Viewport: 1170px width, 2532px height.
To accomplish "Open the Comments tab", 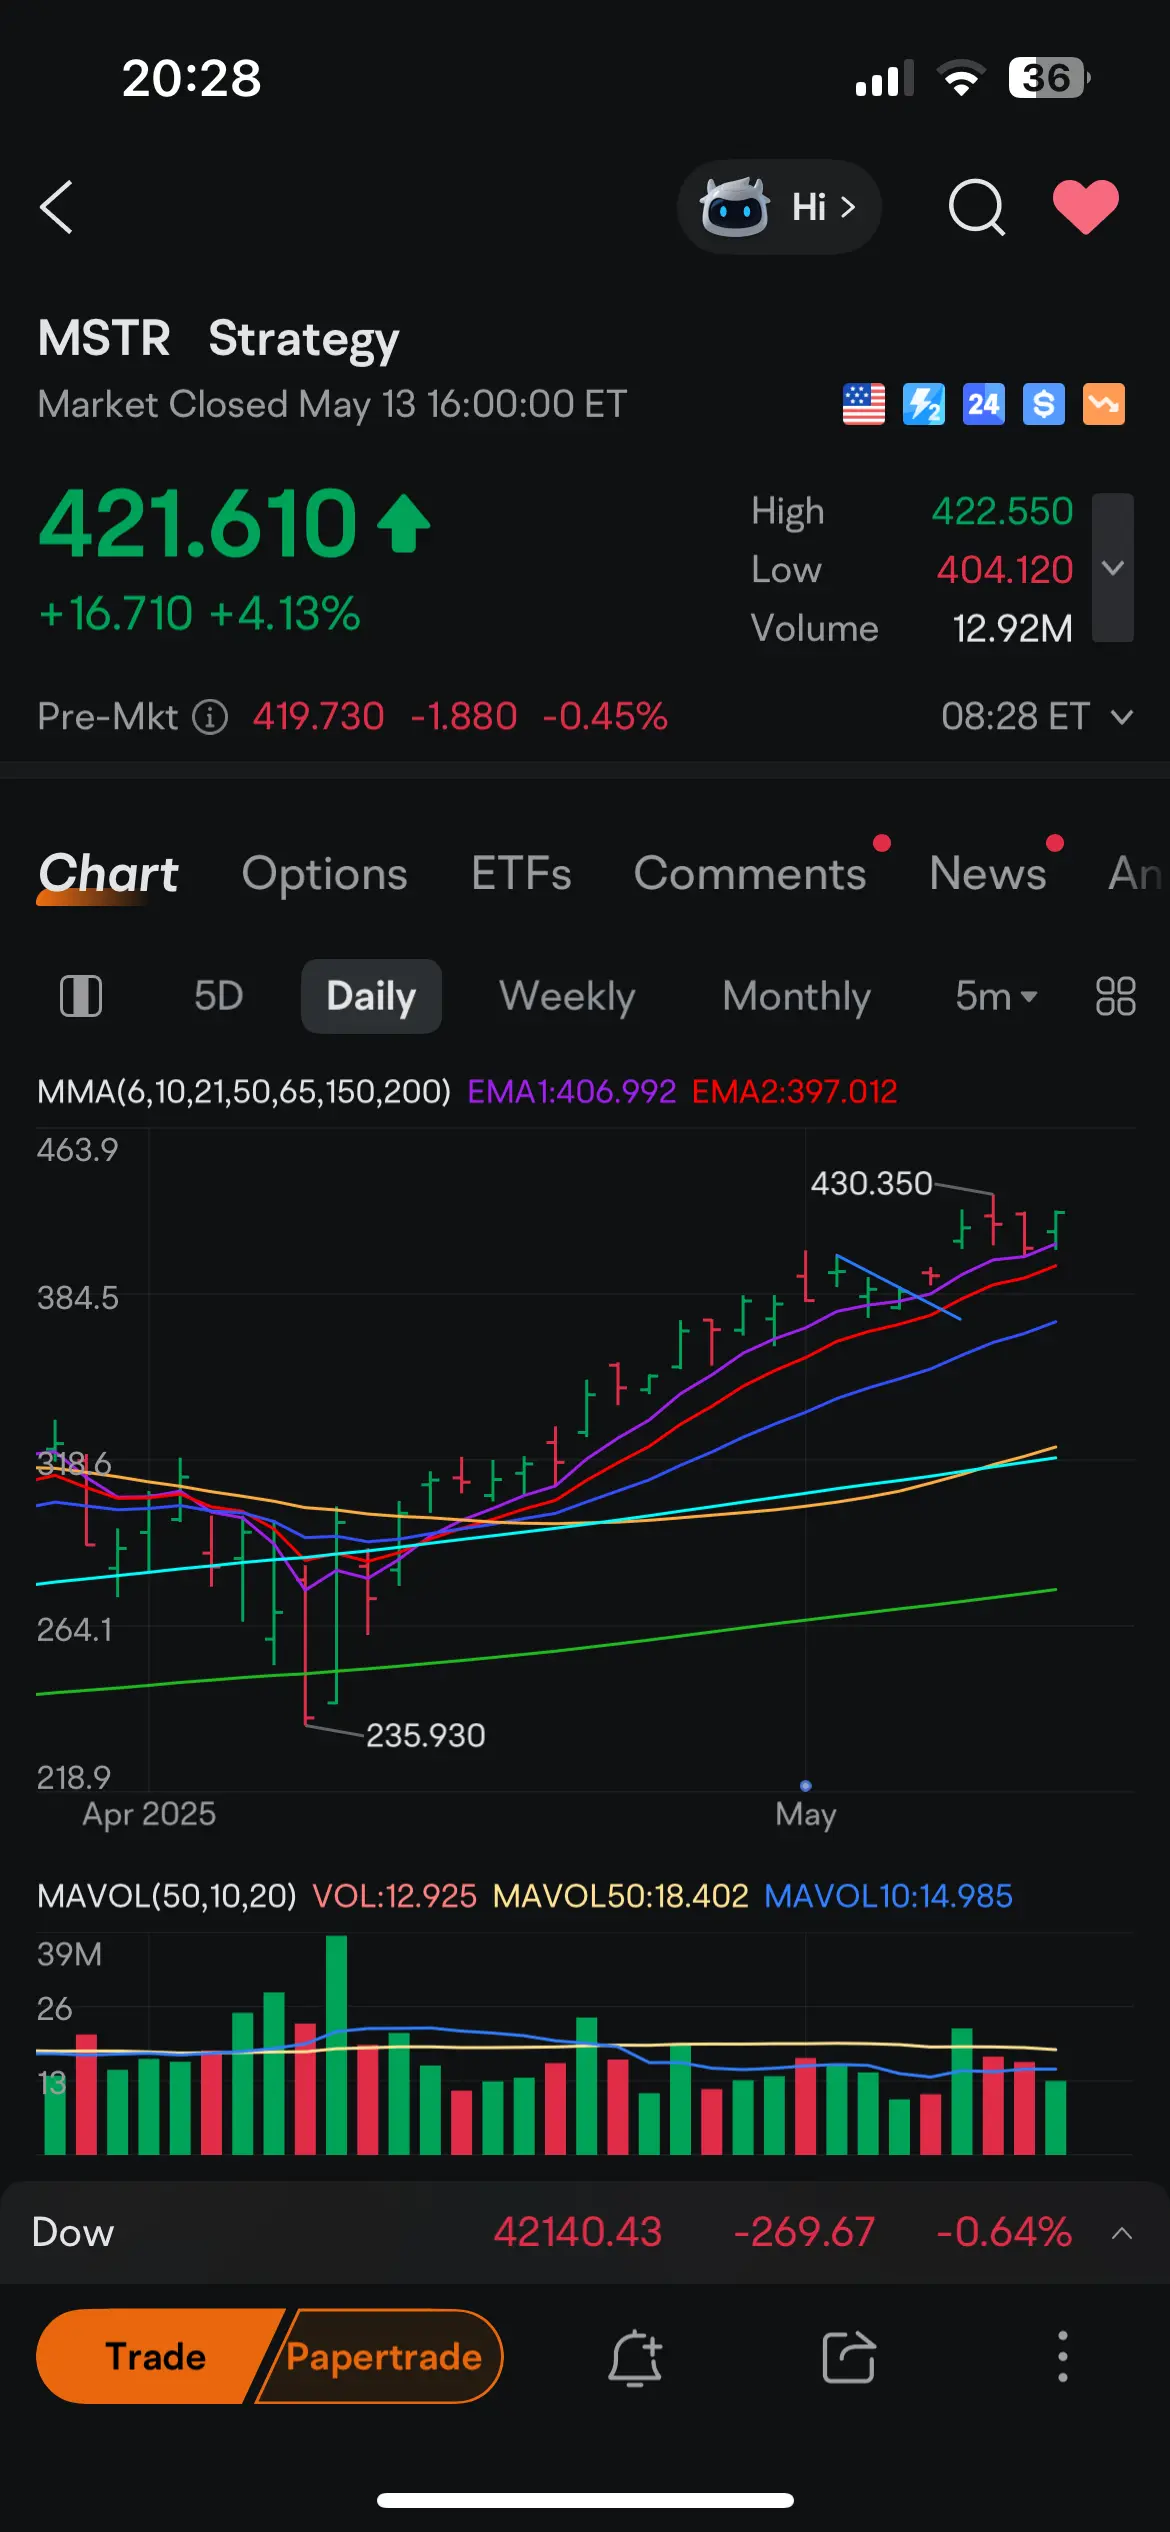I will click(750, 874).
